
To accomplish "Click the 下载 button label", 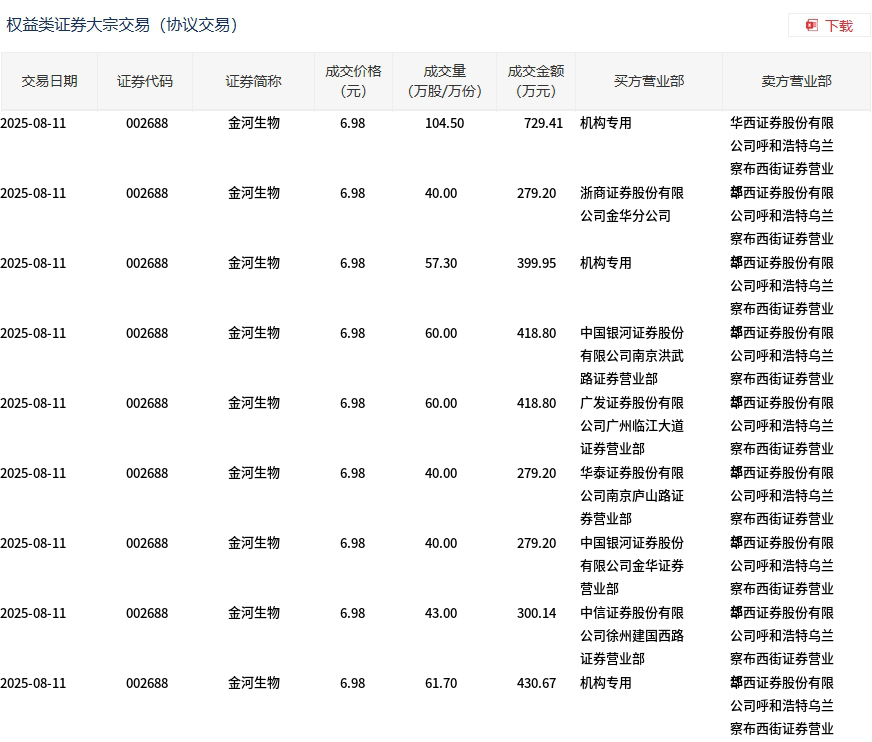I will [839, 26].
